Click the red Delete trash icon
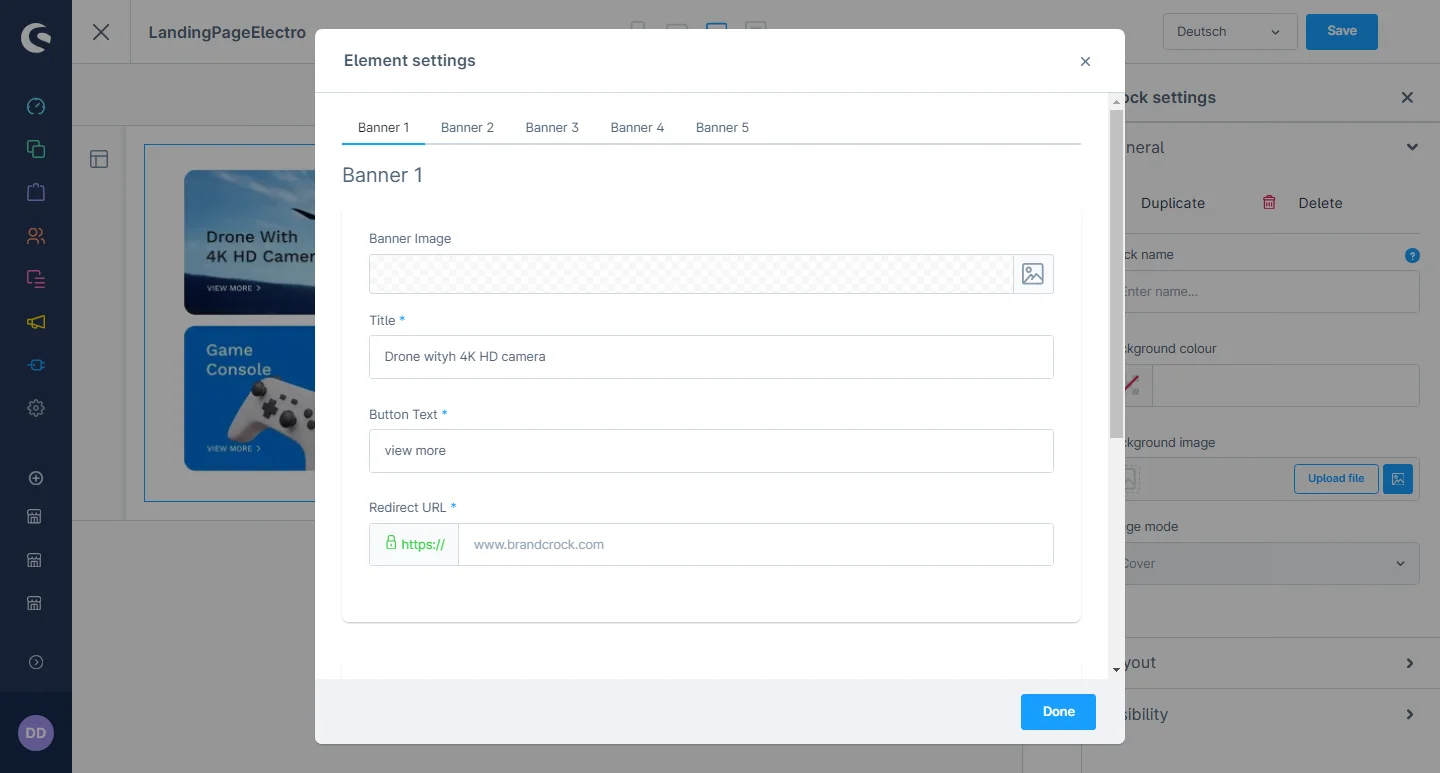This screenshot has height=773, width=1440. (1269, 203)
